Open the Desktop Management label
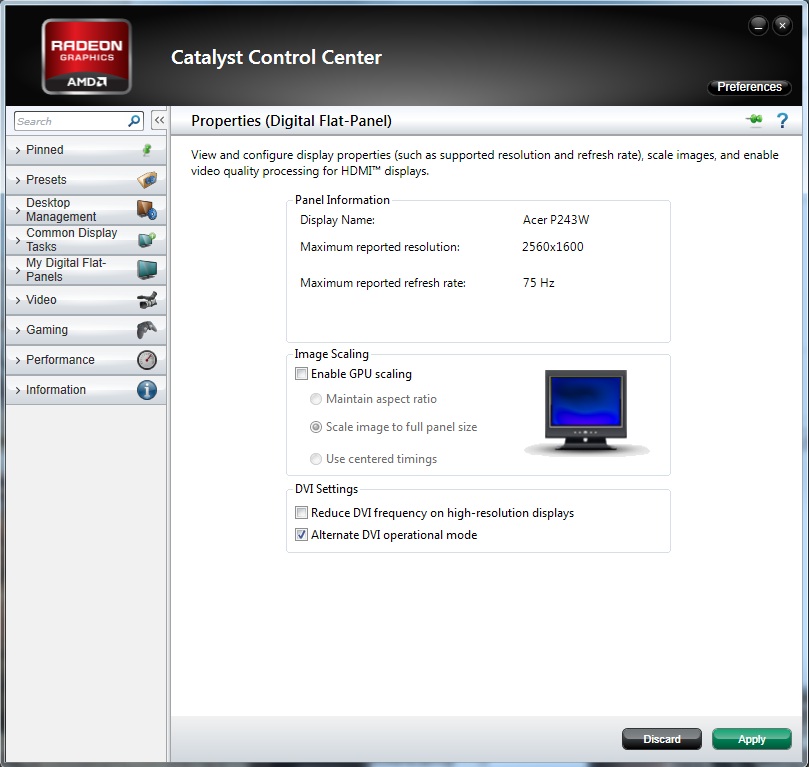809x767 pixels. tap(61, 209)
